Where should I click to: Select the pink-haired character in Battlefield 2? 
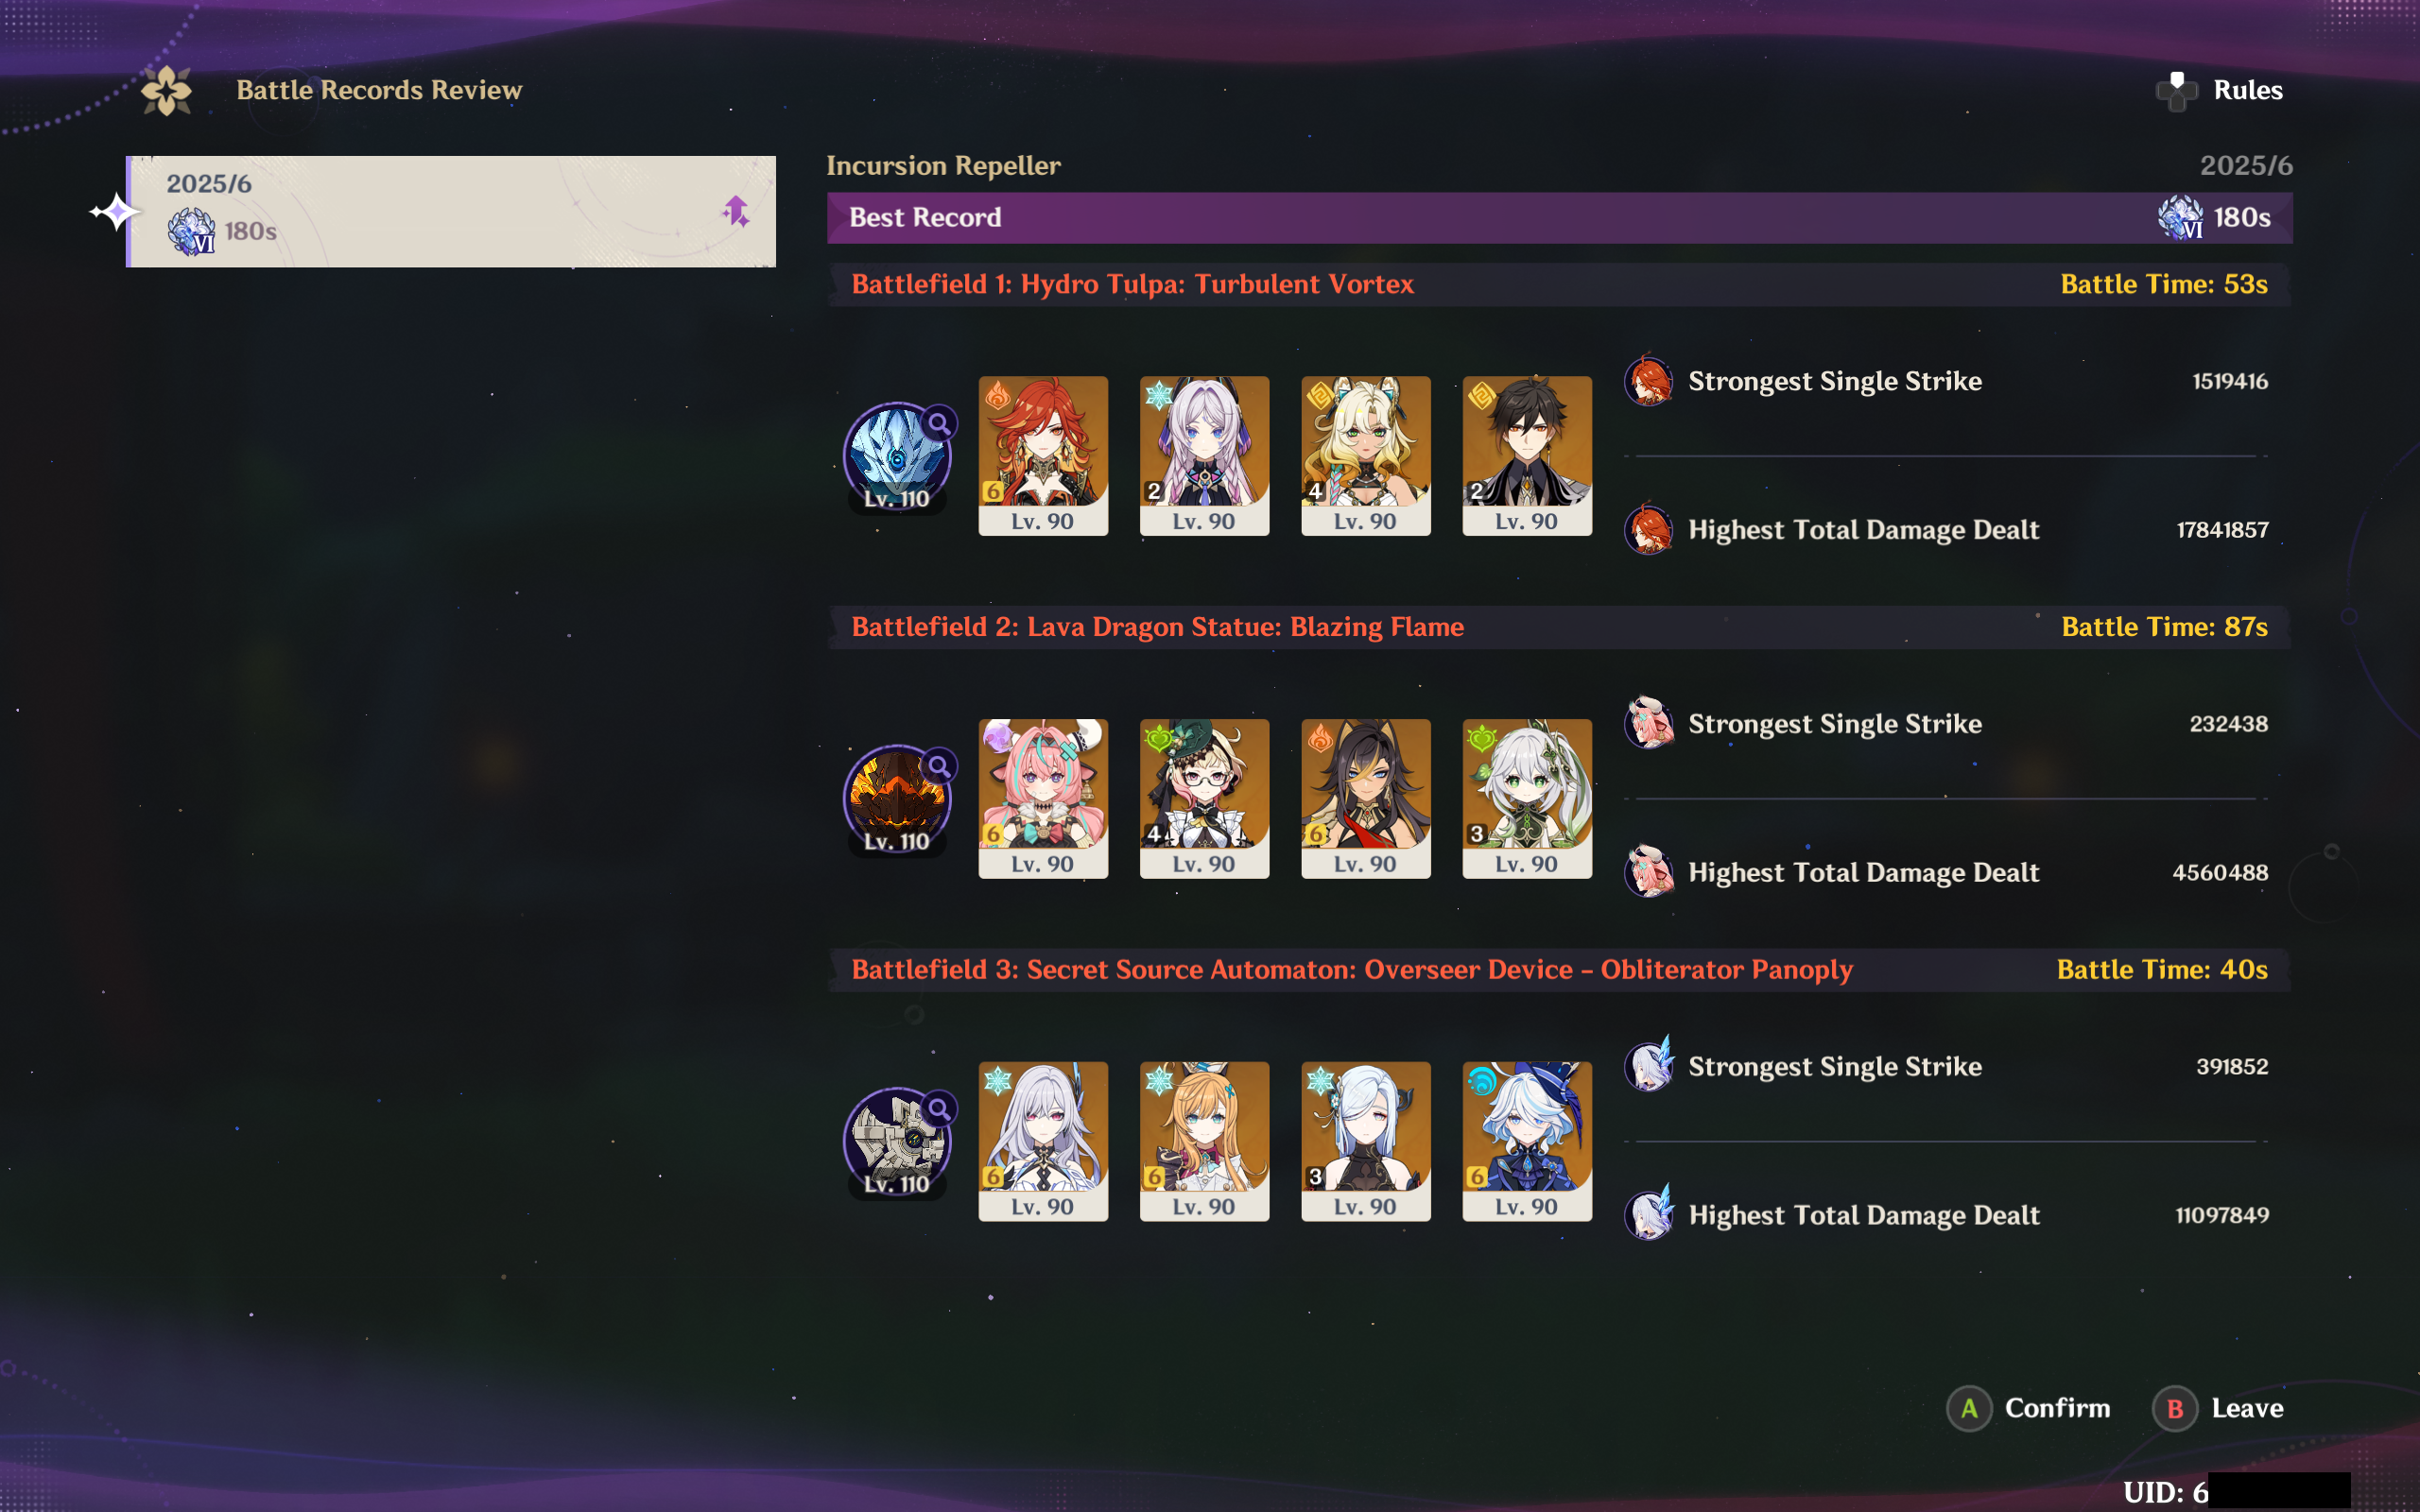(x=1043, y=799)
